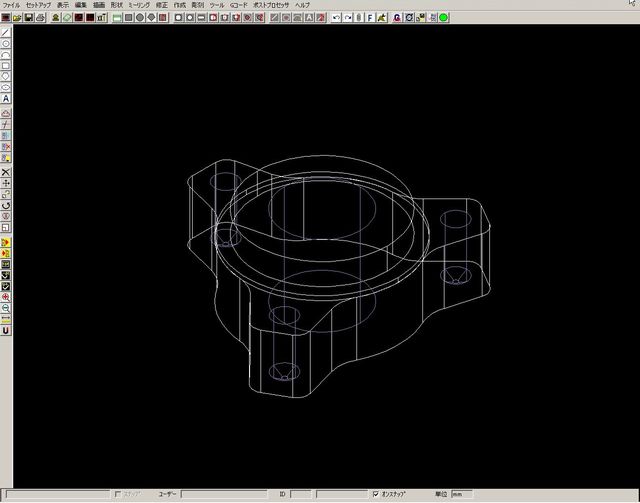Click the undo arrow icon
This screenshot has height=503, width=640.
pos(336,18)
